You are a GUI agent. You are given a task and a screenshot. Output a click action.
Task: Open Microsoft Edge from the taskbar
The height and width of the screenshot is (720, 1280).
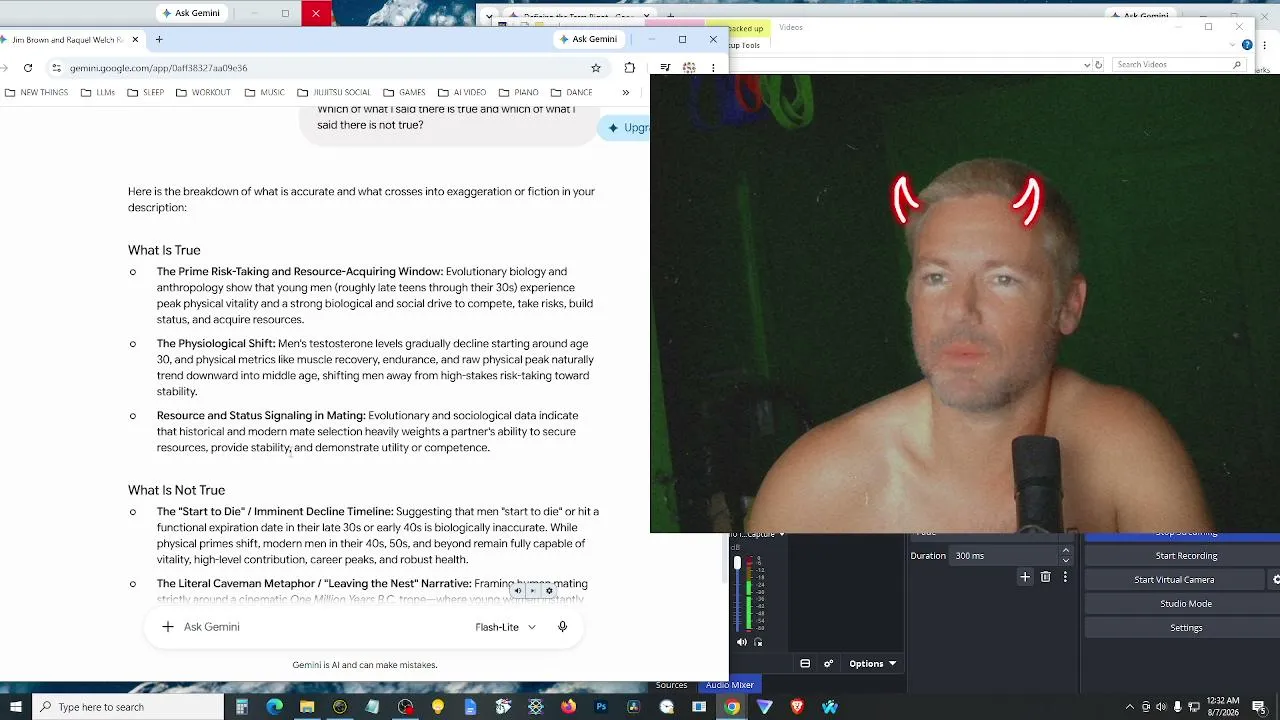pyautogui.click(x=274, y=707)
